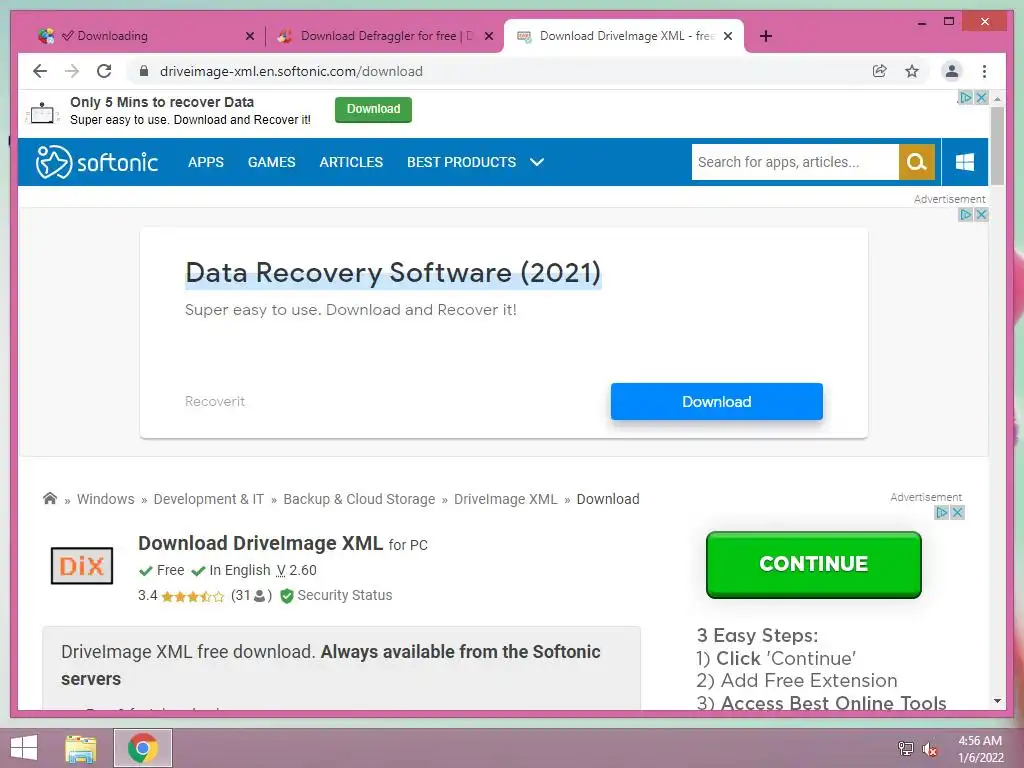Click the address bar URL
The width and height of the screenshot is (1024, 768).
point(291,71)
